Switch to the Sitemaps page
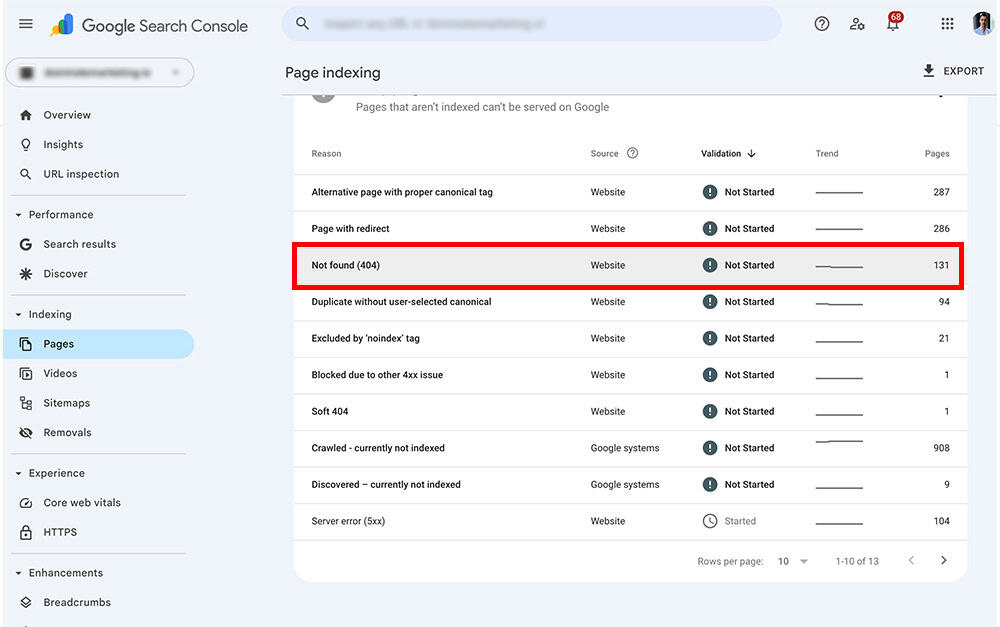The width and height of the screenshot is (1000, 627). pos(66,403)
